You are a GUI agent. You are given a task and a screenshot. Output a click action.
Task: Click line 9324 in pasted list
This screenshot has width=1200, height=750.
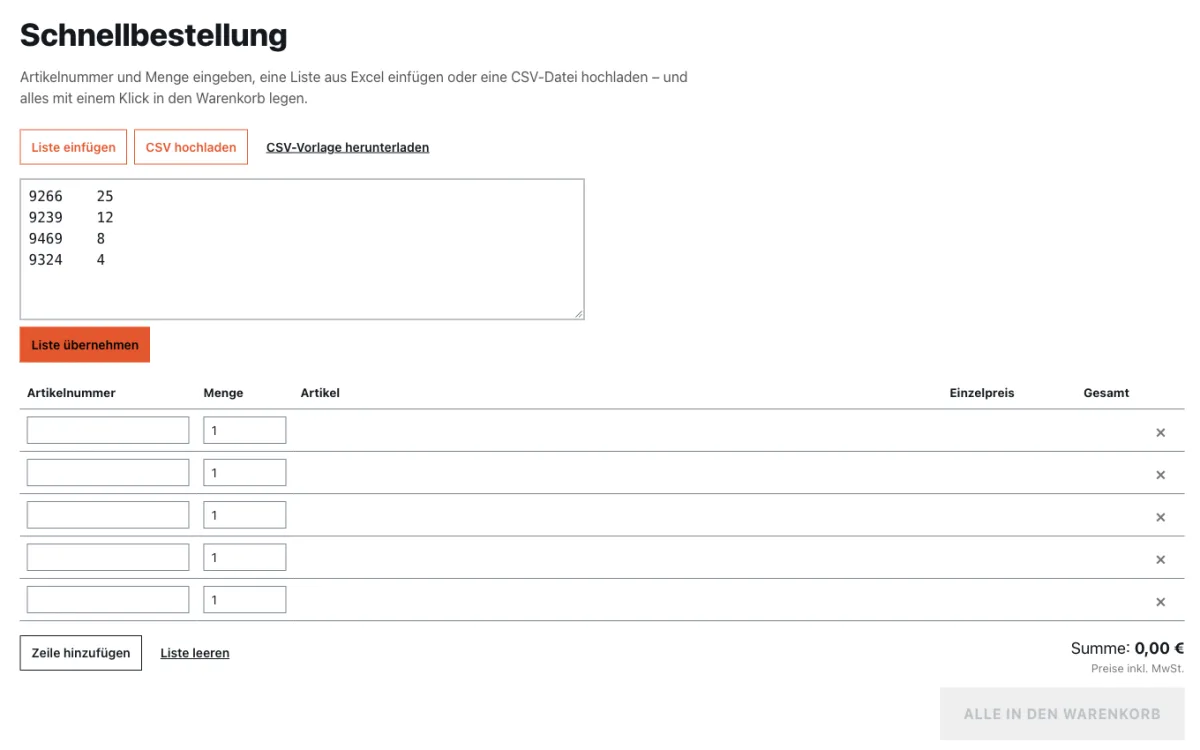pos(67,260)
